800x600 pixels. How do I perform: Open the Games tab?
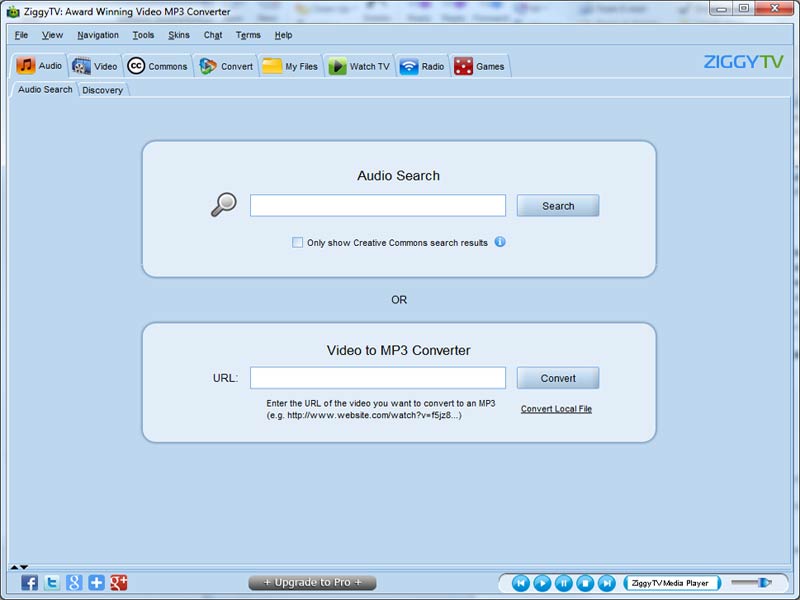[x=480, y=66]
